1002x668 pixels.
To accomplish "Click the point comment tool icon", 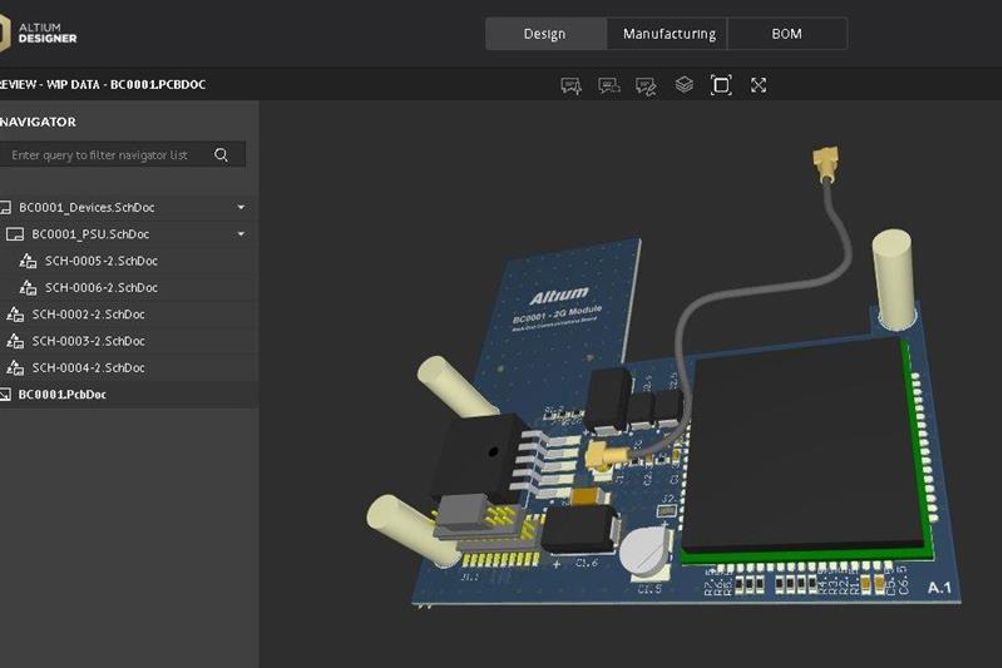I will click(x=571, y=86).
